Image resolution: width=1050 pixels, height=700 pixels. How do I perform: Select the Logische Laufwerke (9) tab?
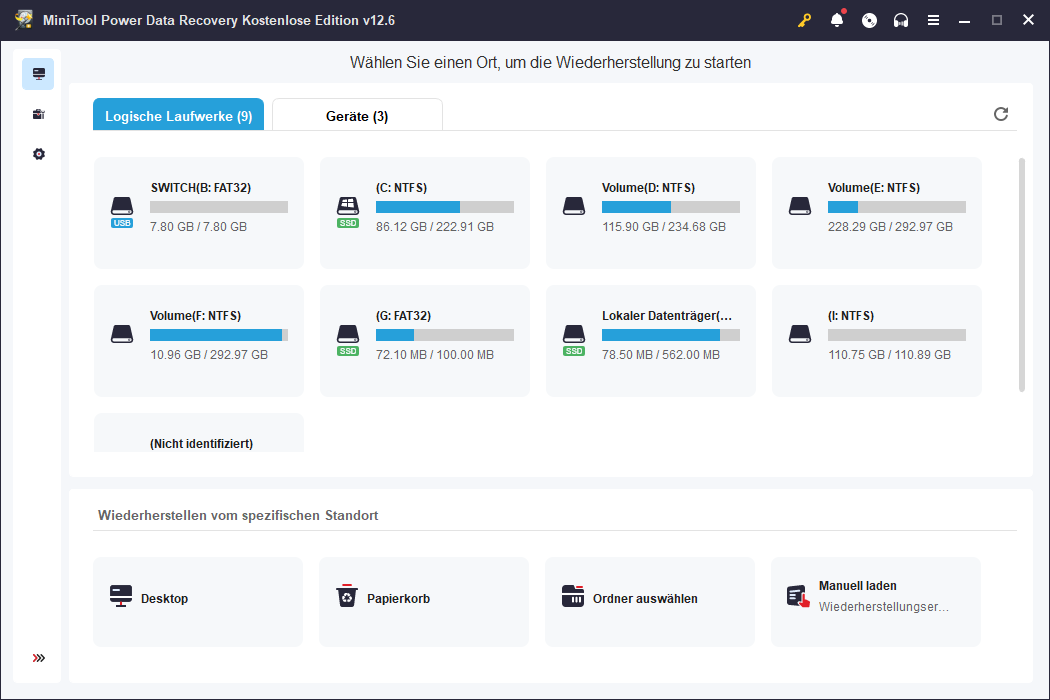click(178, 116)
